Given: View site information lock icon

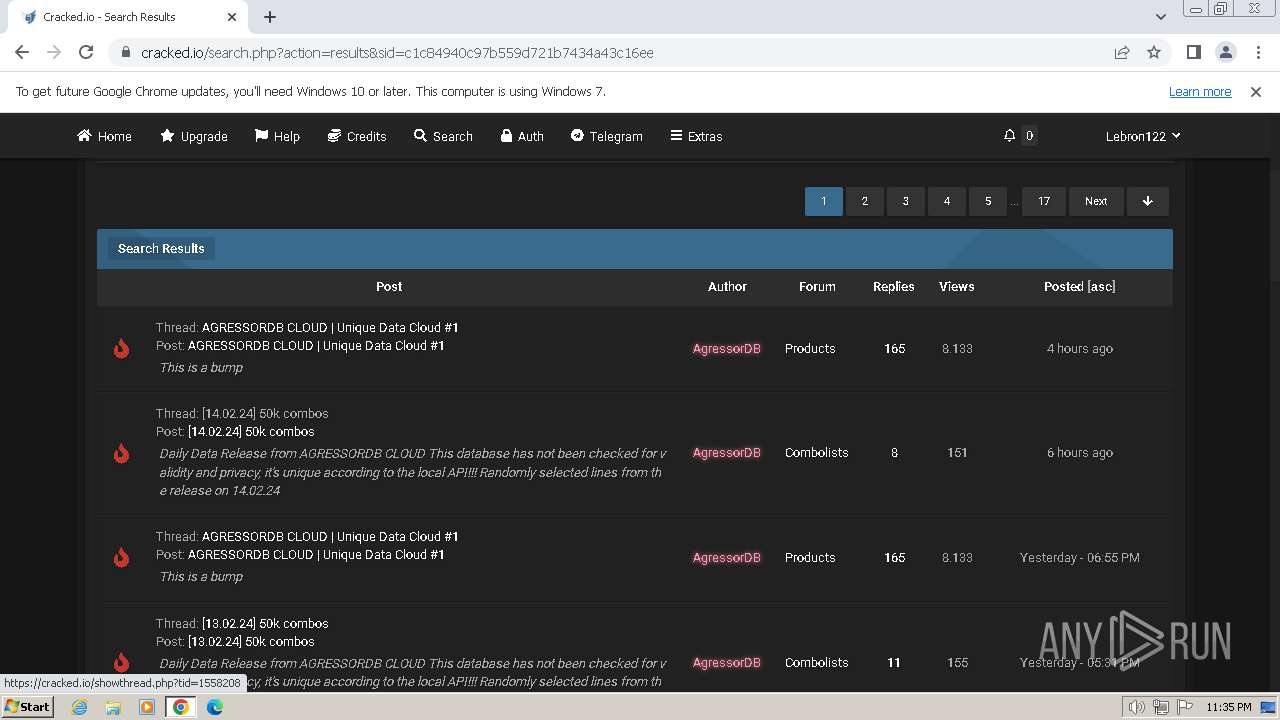Looking at the screenshot, I should pos(125,53).
